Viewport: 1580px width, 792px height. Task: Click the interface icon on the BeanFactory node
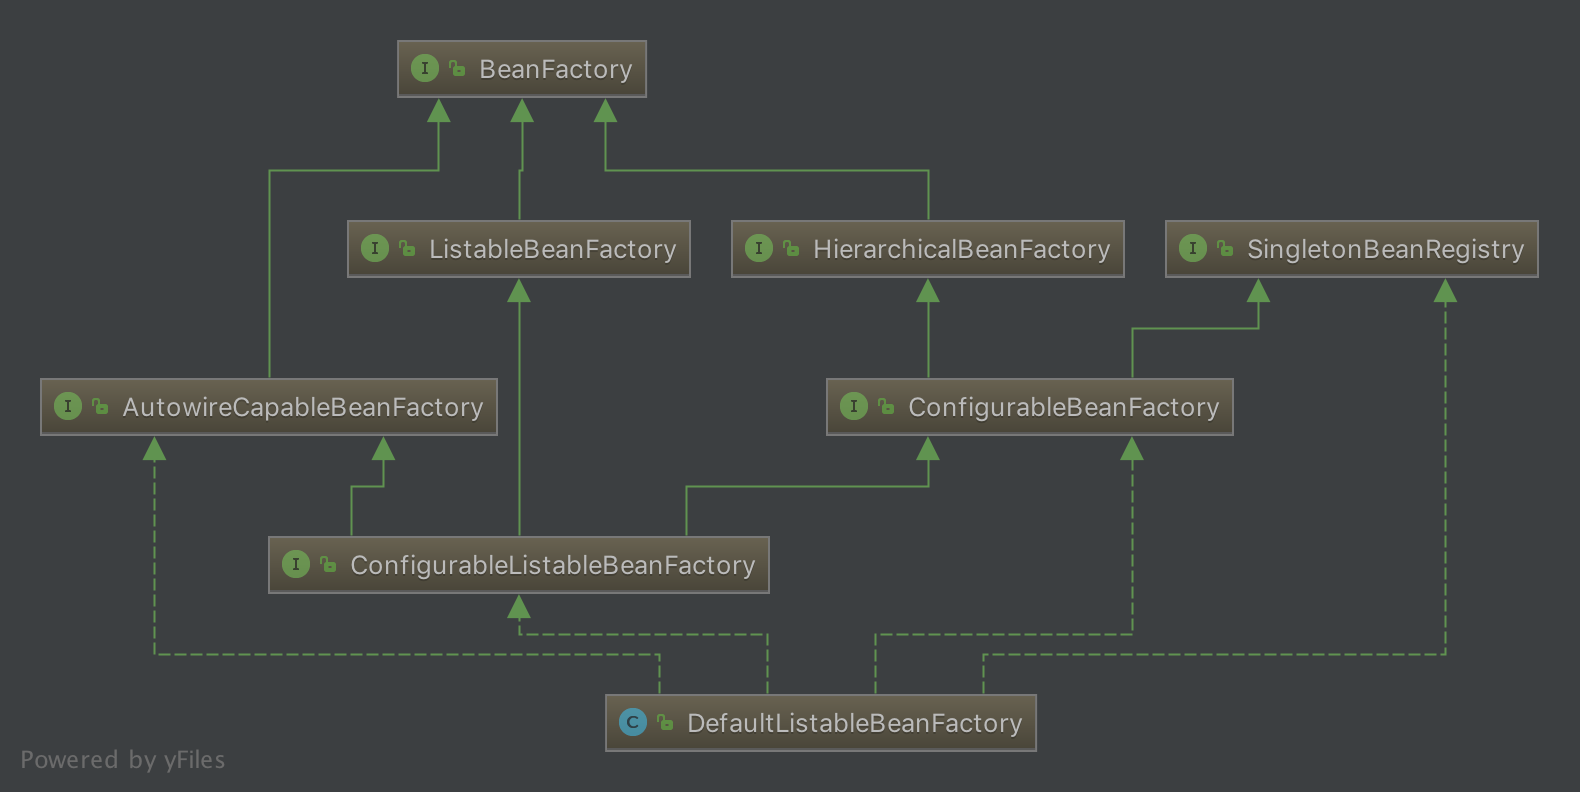pyautogui.click(x=425, y=68)
